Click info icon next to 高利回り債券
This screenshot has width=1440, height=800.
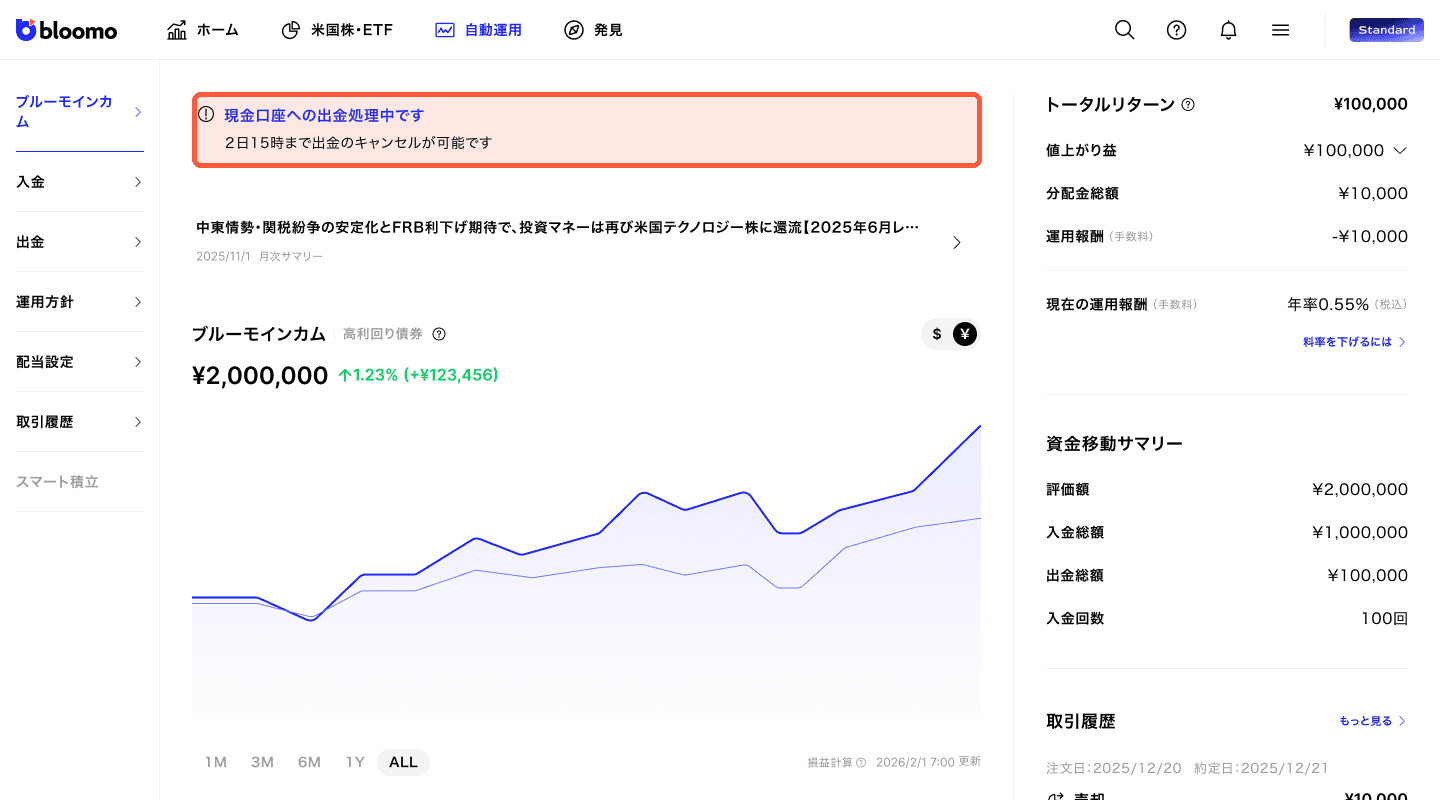(x=439, y=334)
